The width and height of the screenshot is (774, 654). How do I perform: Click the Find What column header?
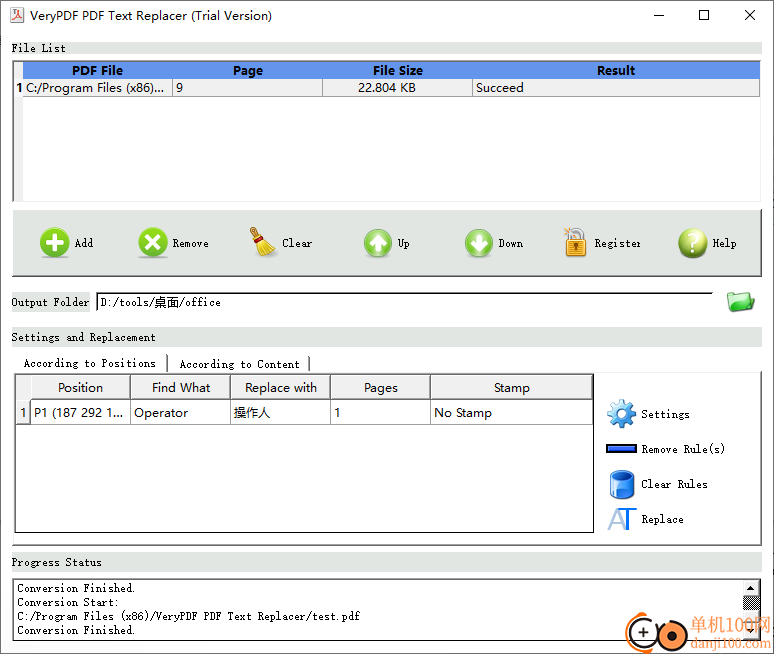click(x=180, y=387)
